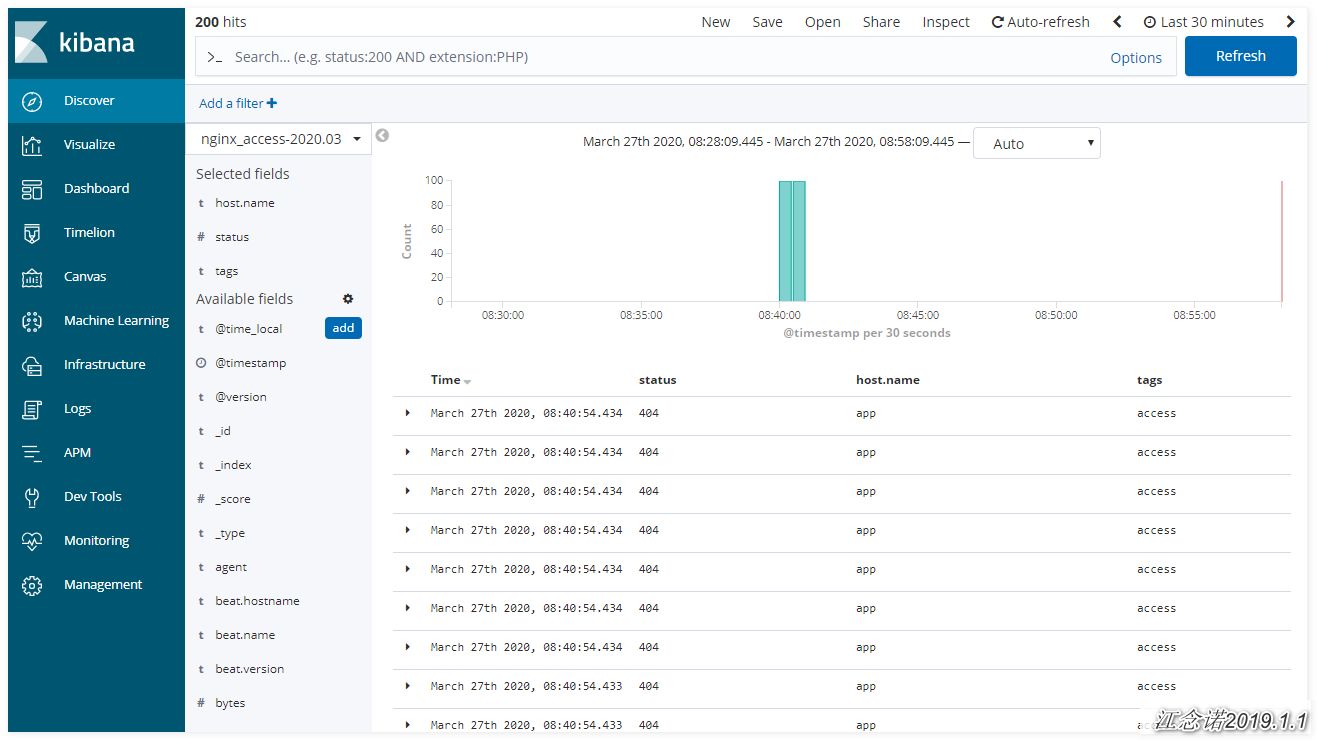
Task: Click Options link in search bar
Action: (x=1136, y=58)
